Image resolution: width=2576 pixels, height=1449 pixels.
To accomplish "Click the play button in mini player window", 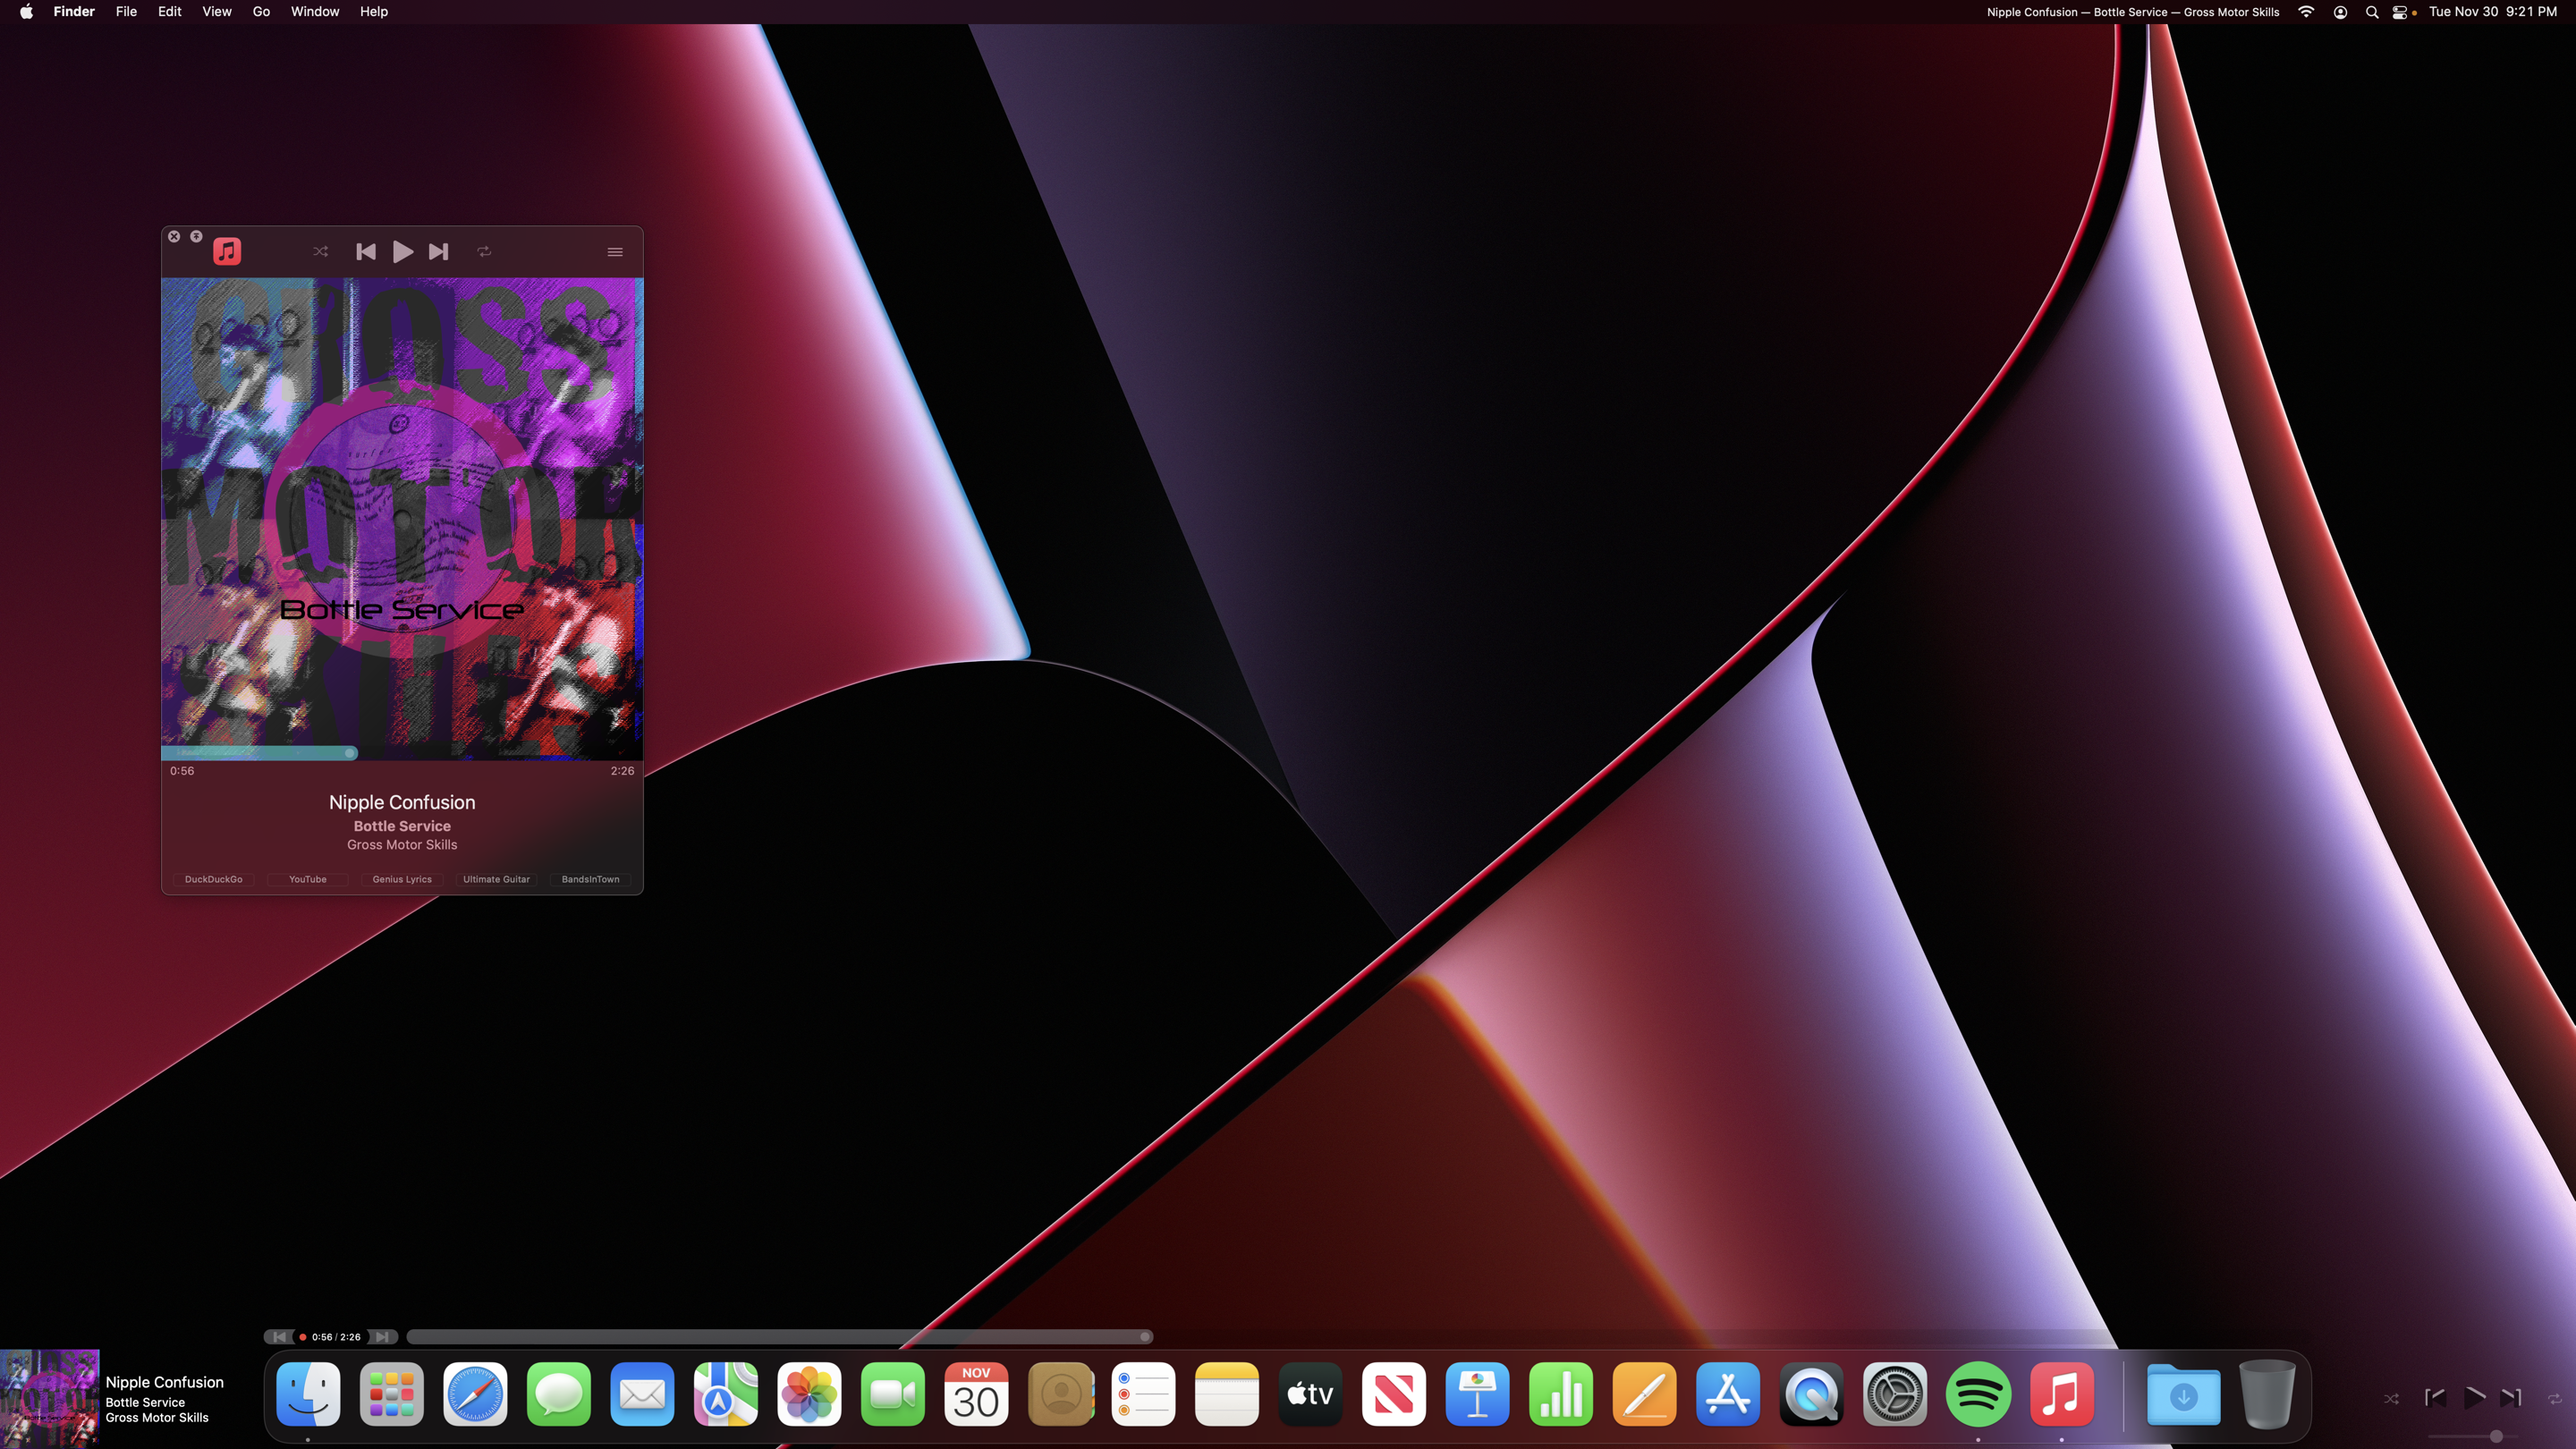I will tap(403, 251).
